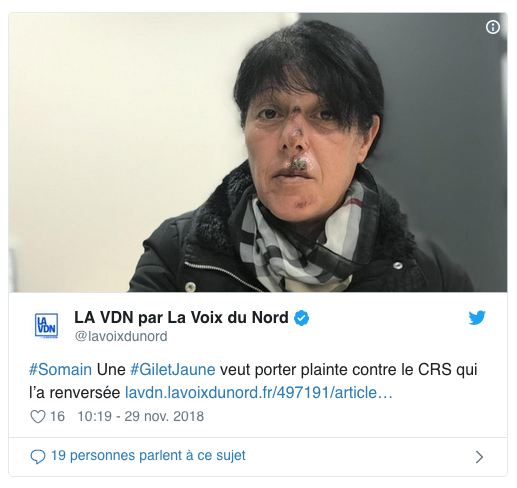
Task: Click the Twitter bird logo
Action: point(477,318)
